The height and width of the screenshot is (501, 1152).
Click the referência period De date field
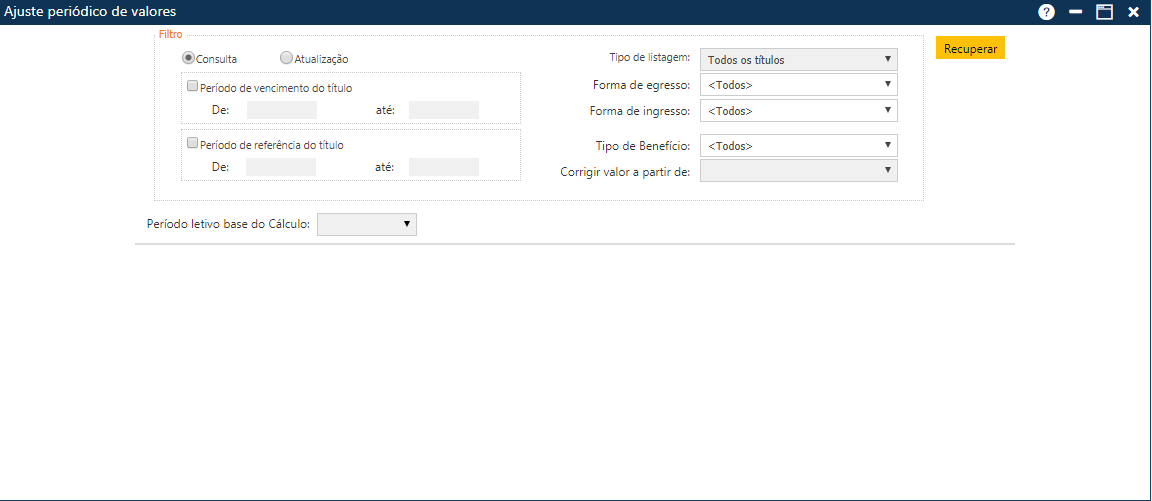pos(281,167)
